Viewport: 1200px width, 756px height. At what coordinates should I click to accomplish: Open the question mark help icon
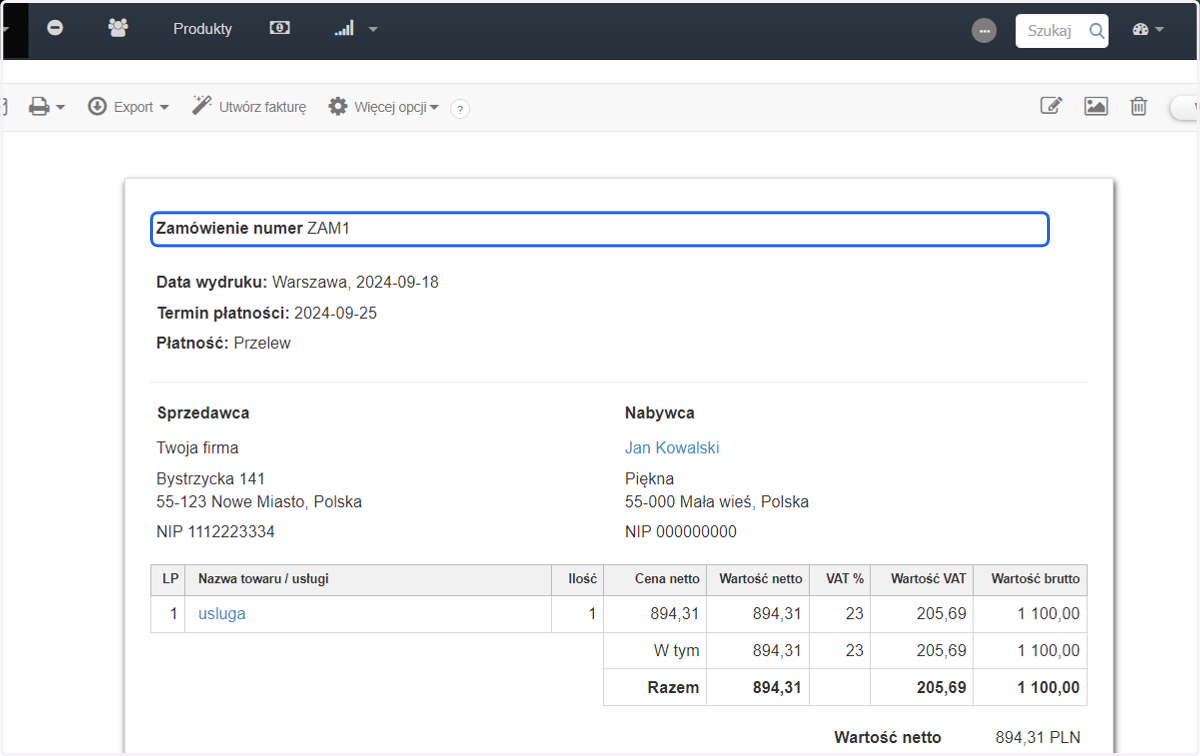click(x=460, y=109)
